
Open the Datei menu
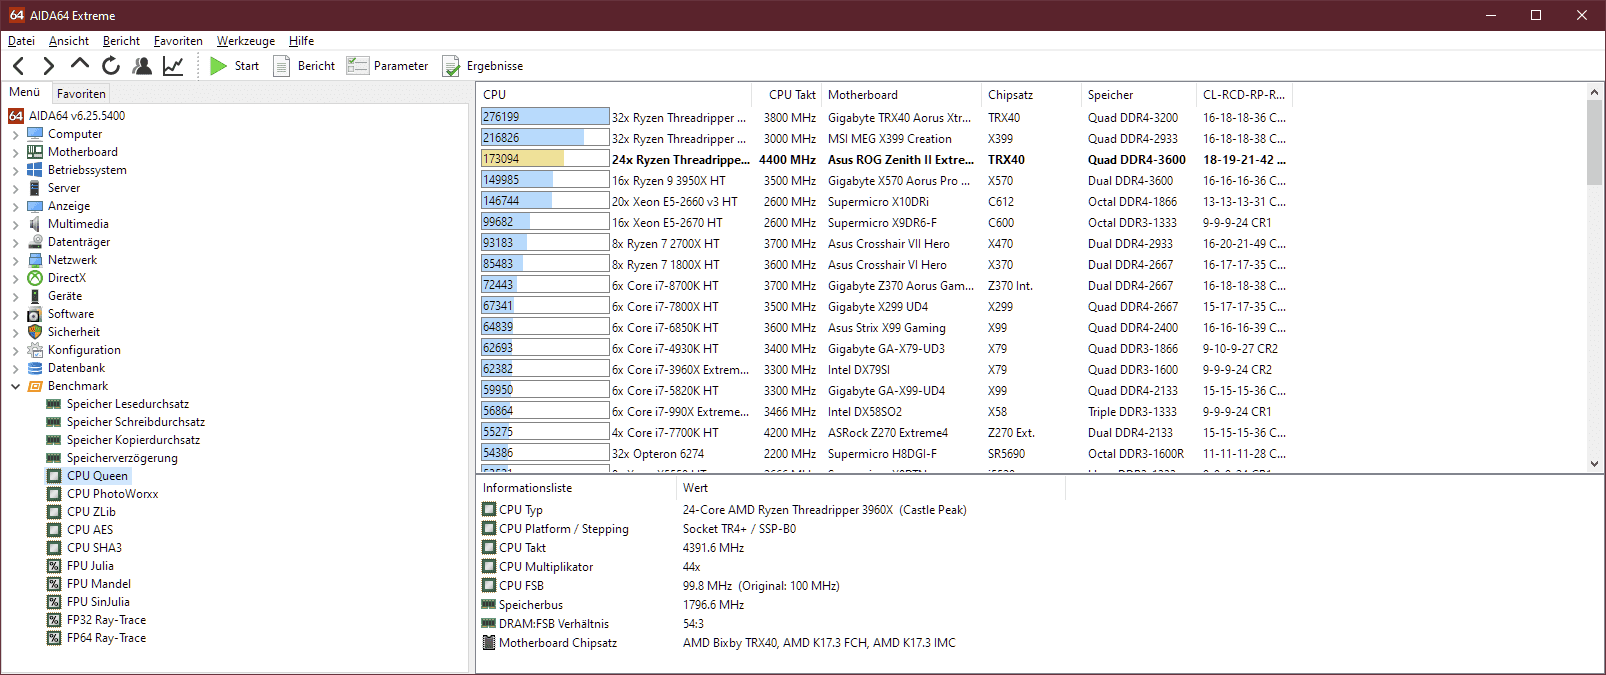click(21, 41)
